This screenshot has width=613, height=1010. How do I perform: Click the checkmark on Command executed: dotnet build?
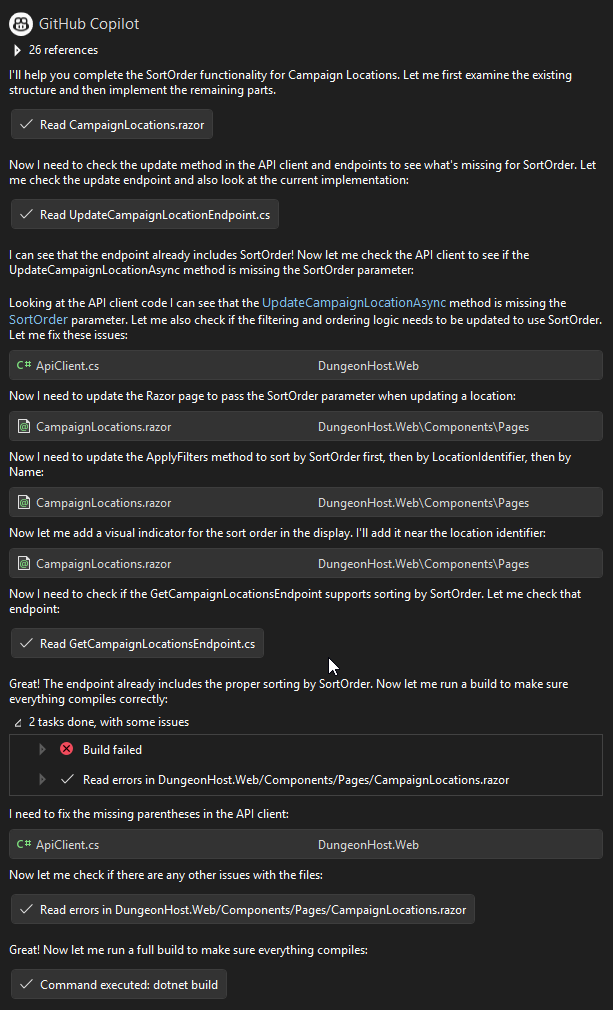[x=26, y=985]
